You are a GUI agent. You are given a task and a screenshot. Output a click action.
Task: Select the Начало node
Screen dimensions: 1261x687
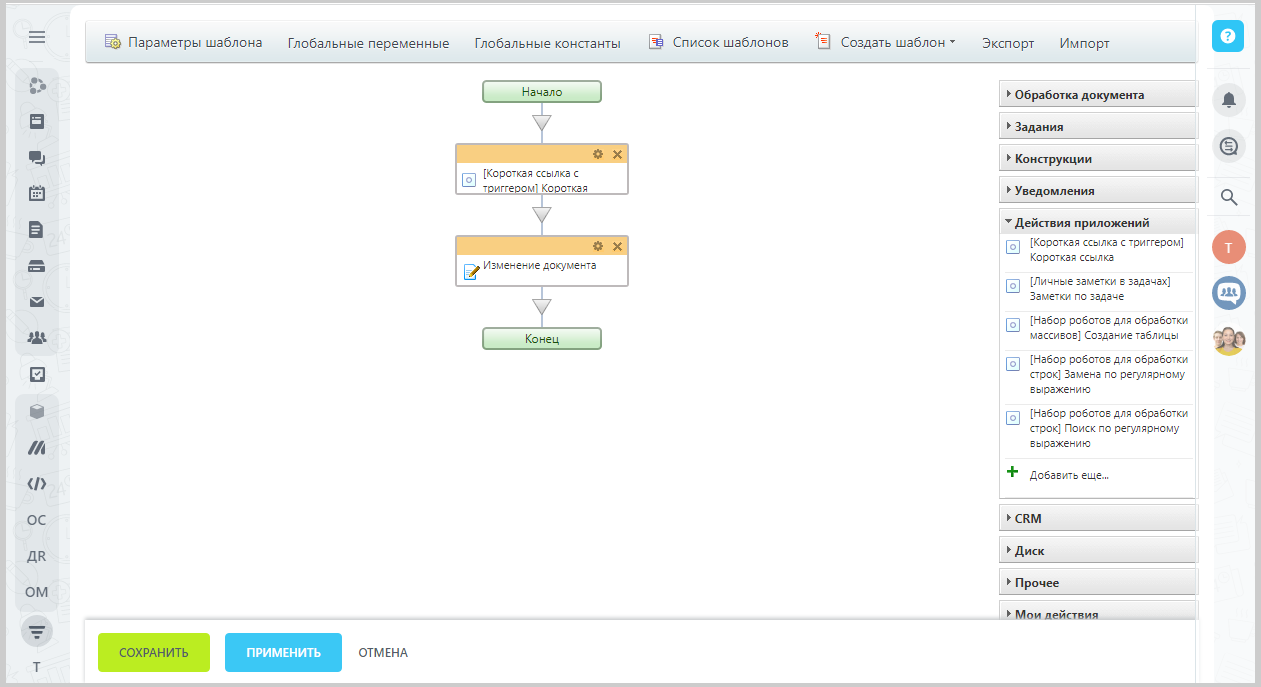point(542,92)
